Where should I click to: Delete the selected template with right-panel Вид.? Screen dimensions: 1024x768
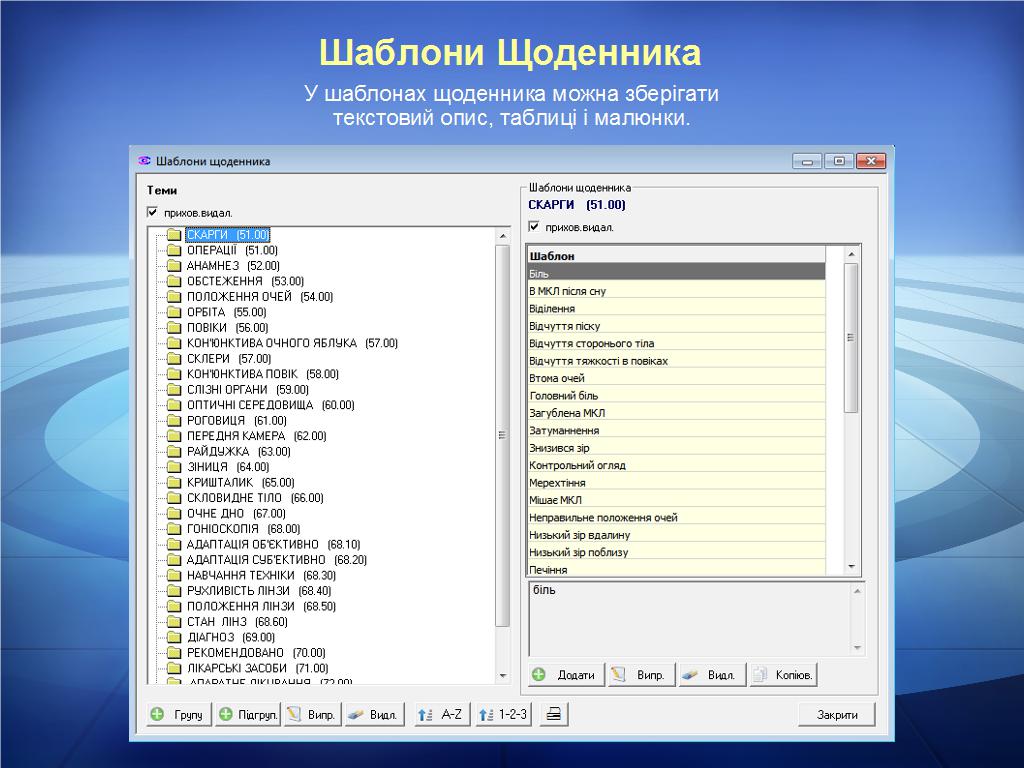pyautogui.click(x=710, y=675)
